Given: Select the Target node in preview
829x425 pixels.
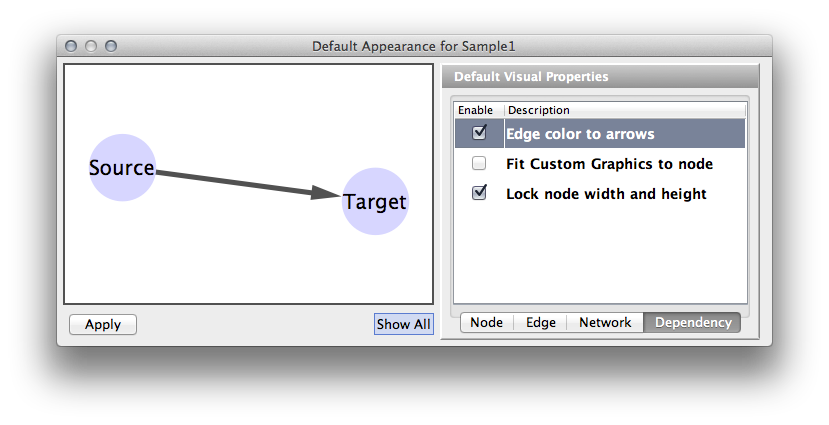Looking at the screenshot, I should pyautogui.click(x=375, y=201).
